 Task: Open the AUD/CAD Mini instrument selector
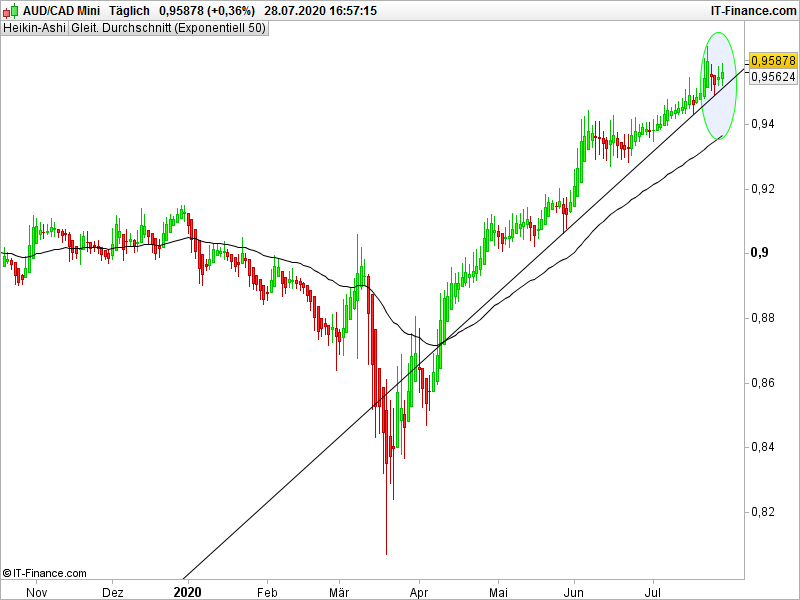pos(60,11)
